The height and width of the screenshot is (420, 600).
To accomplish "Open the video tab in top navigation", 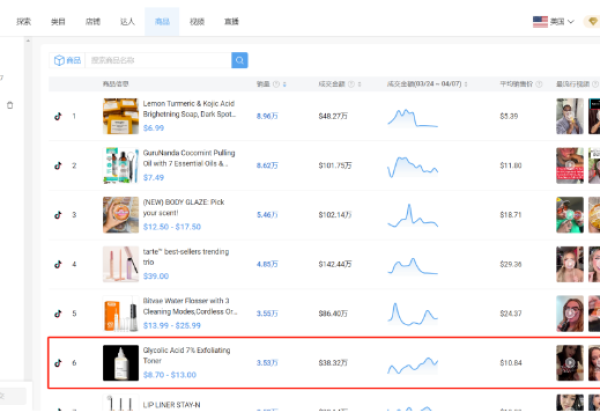I will point(197,22).
